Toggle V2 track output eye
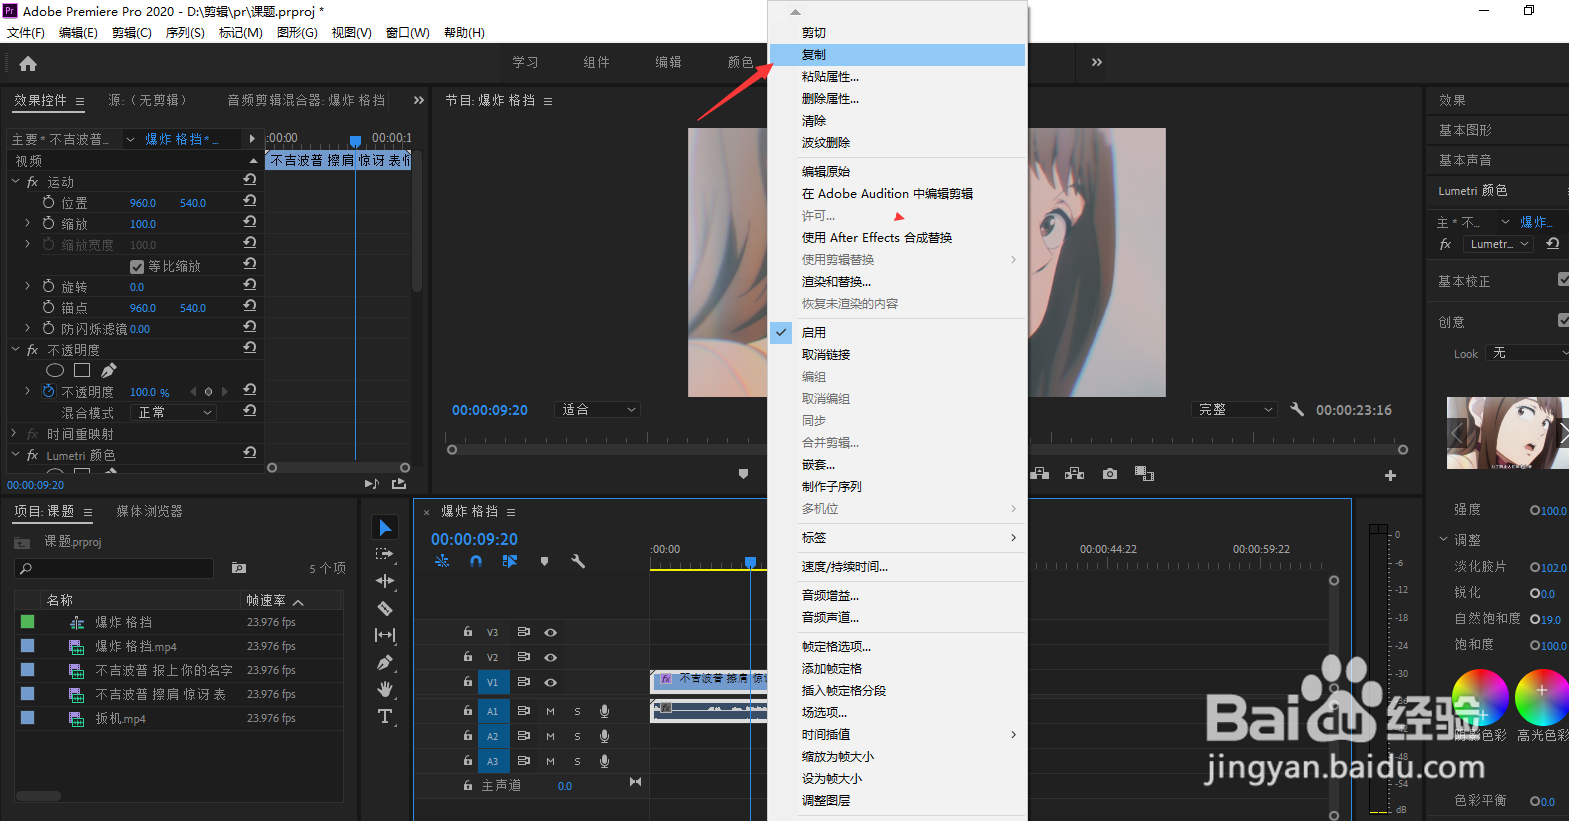Viewport: 1569px width, 821px height. pos(550,657)
